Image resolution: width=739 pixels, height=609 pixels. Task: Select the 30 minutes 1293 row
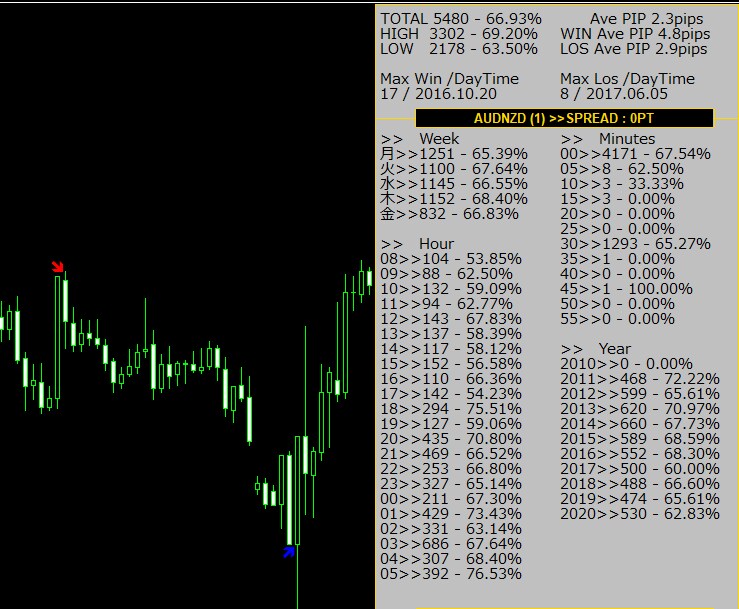tap(635, 244)
